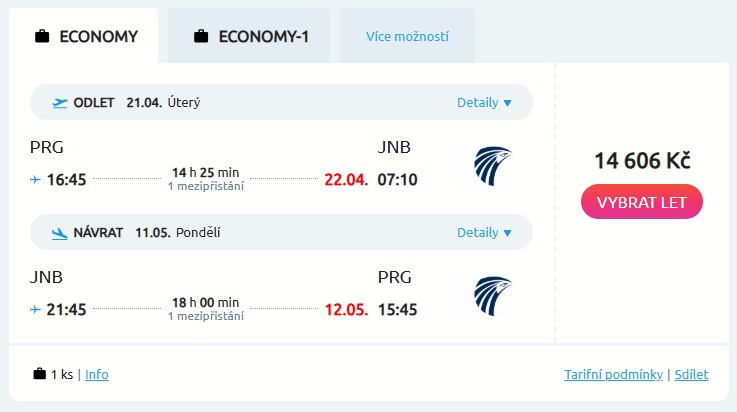
Task: Open the baggage Info link
Action: 97,375
